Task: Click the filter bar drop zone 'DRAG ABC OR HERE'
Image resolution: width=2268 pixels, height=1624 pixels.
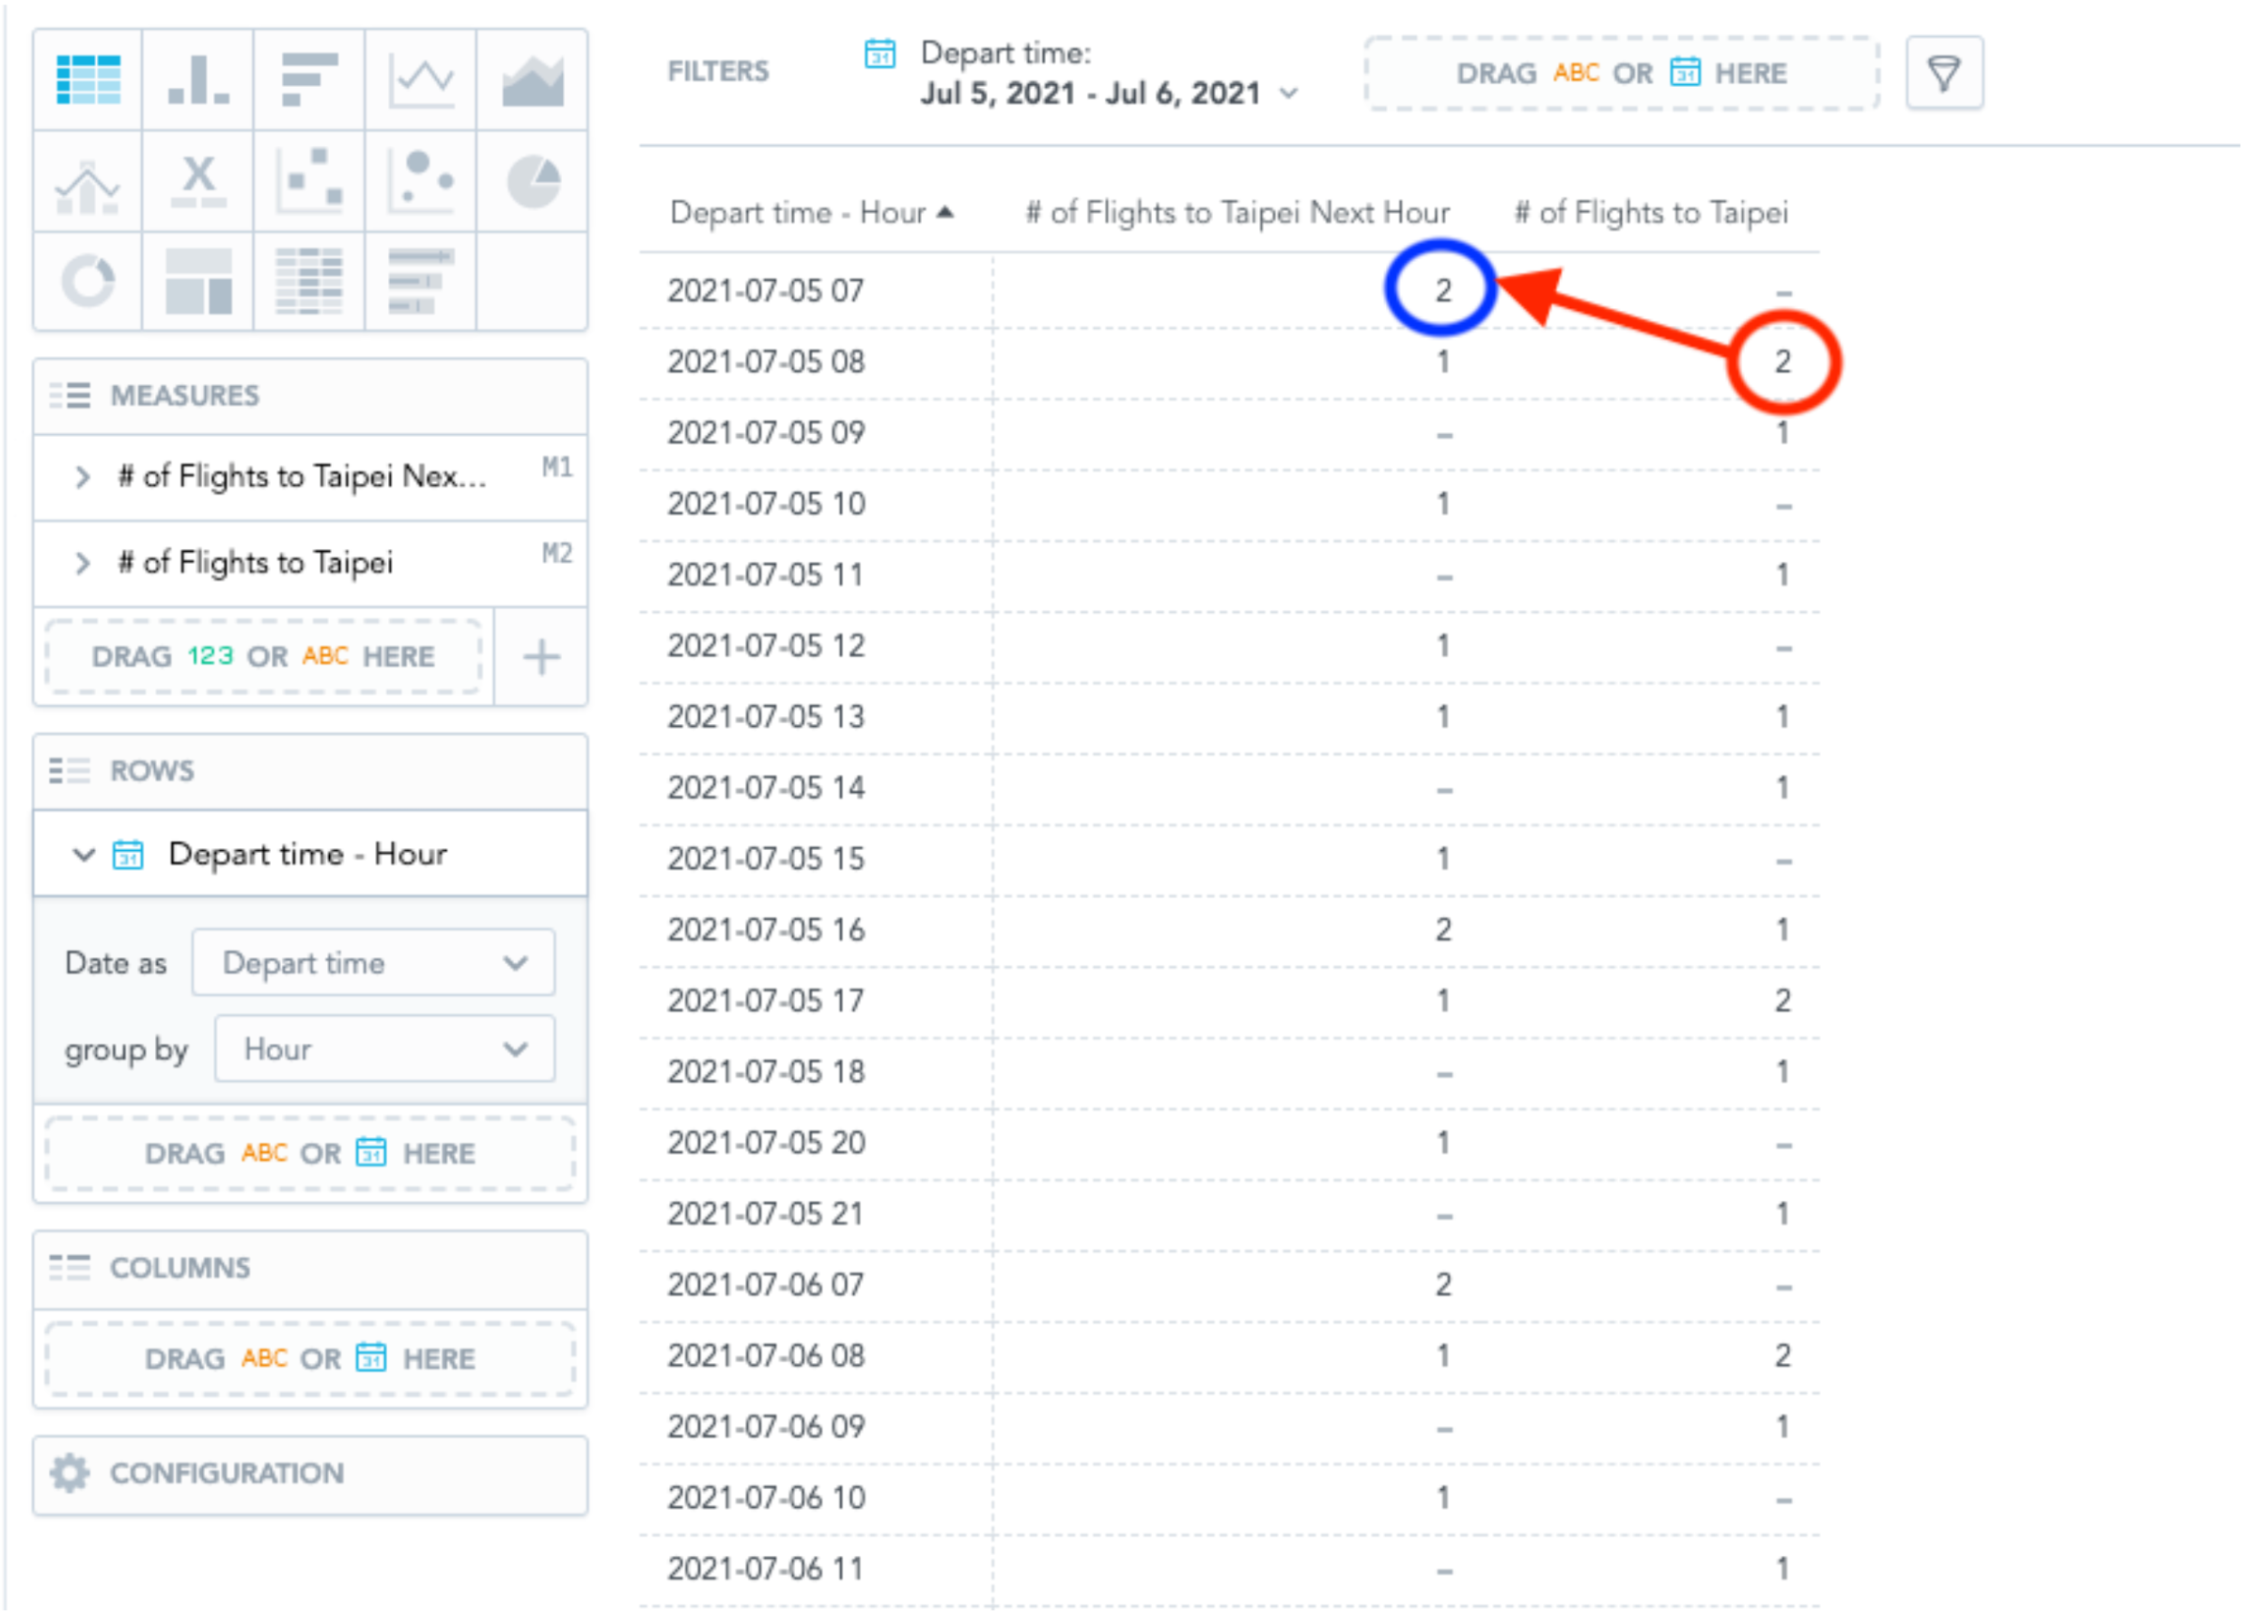Action: point(1621,73)
